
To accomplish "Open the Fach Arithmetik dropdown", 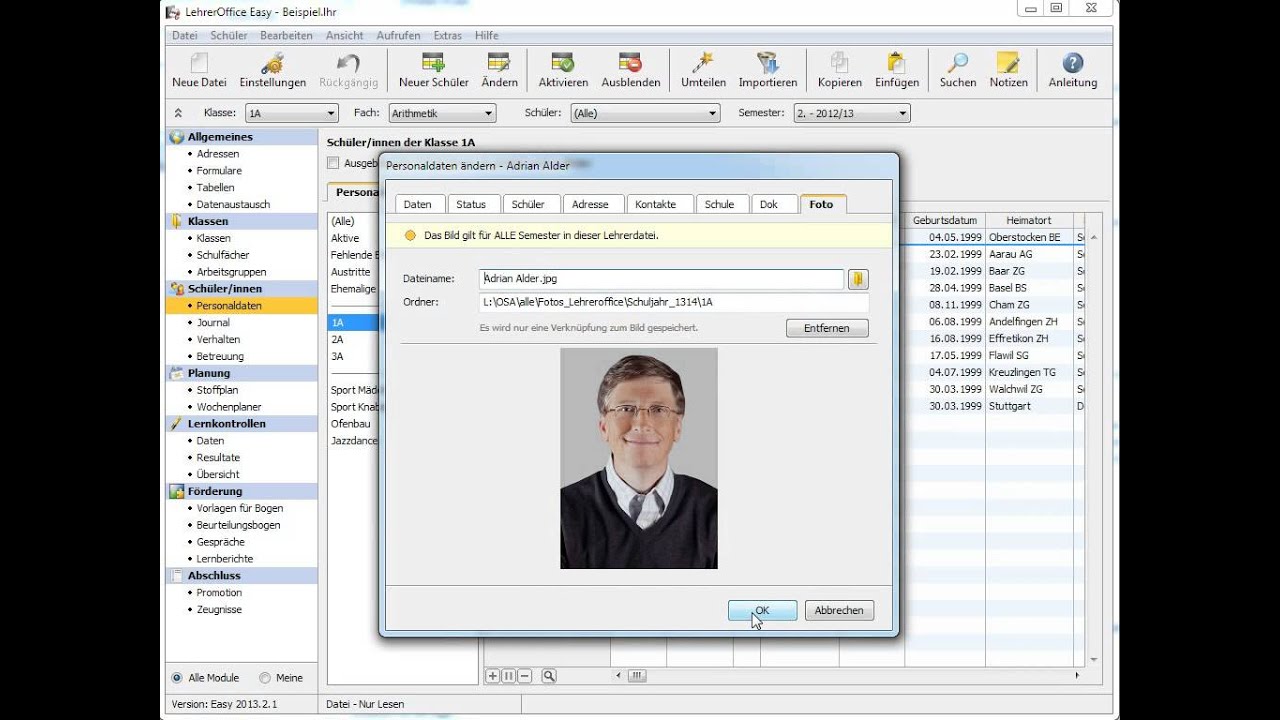I will point(442,114).
